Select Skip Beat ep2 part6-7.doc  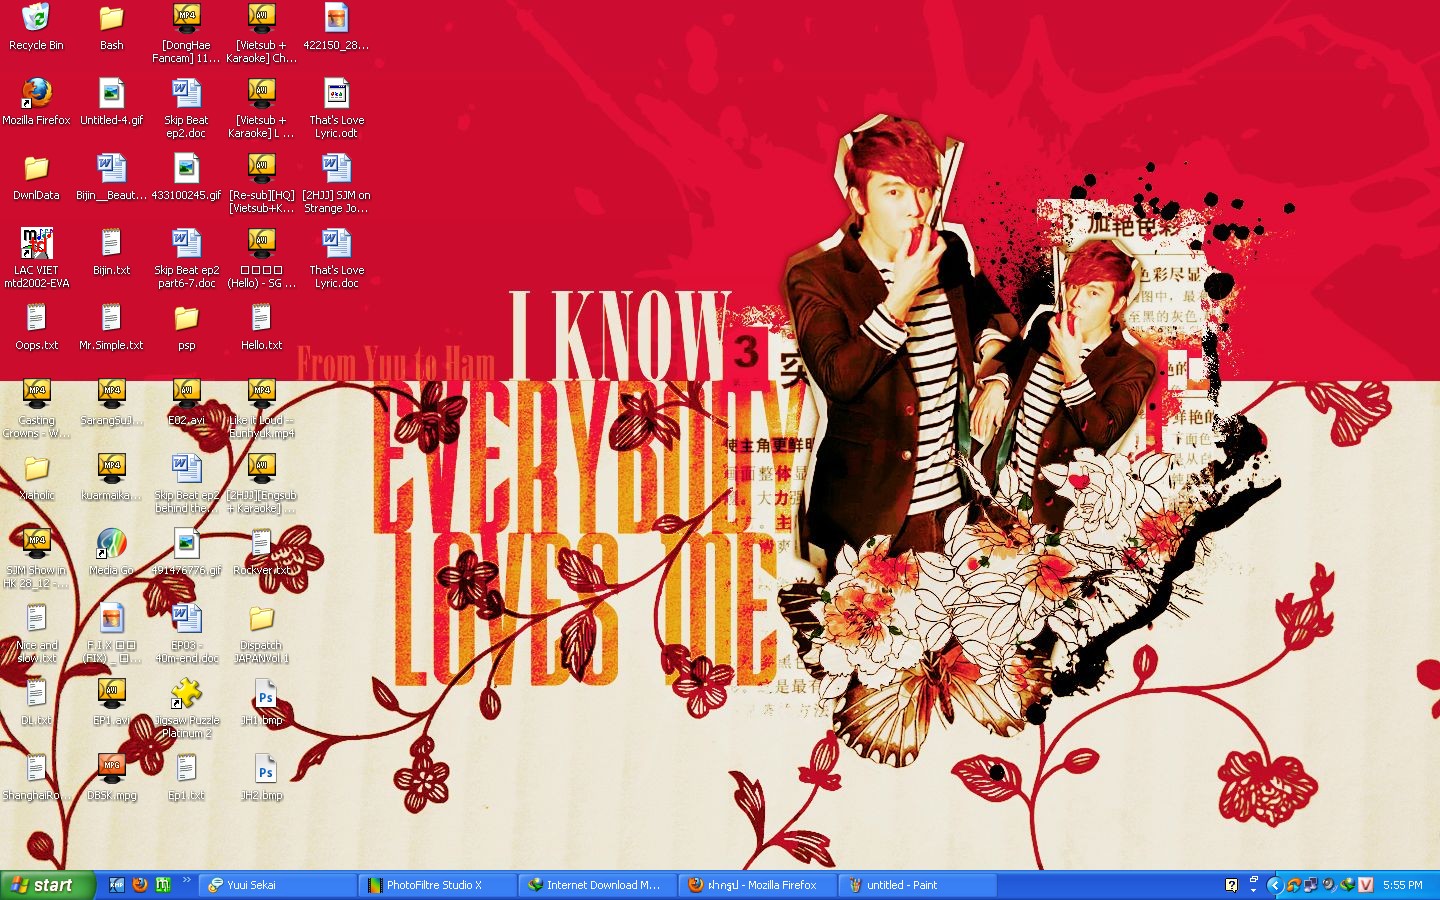click(186, 258)
